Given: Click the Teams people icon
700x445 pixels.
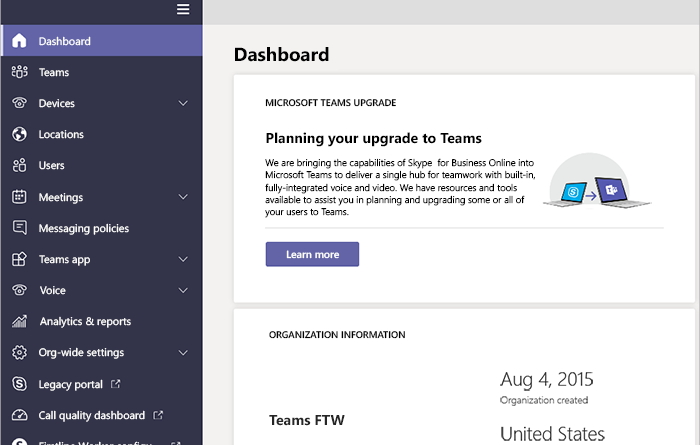Looking at the screenshot, I should point(19,72).
